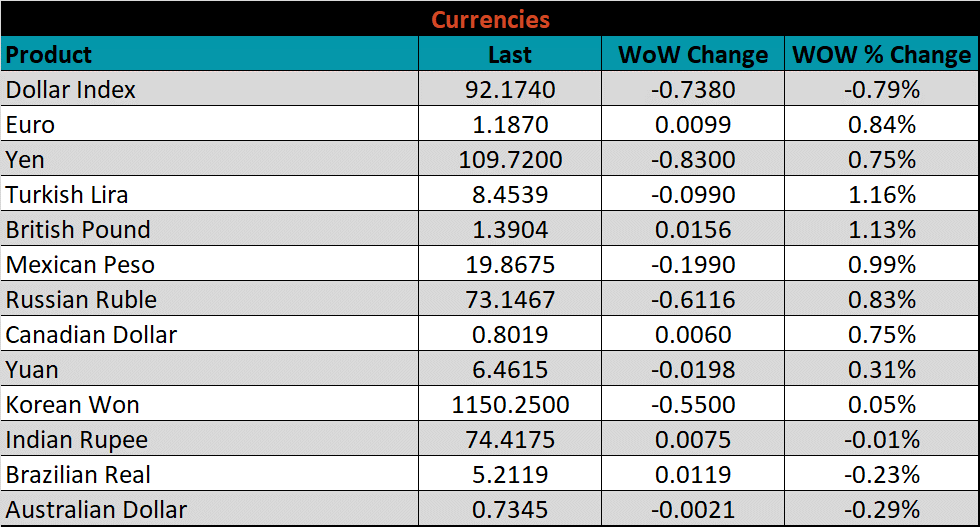
Task: Select the Product column header
Action: (49, 54)
